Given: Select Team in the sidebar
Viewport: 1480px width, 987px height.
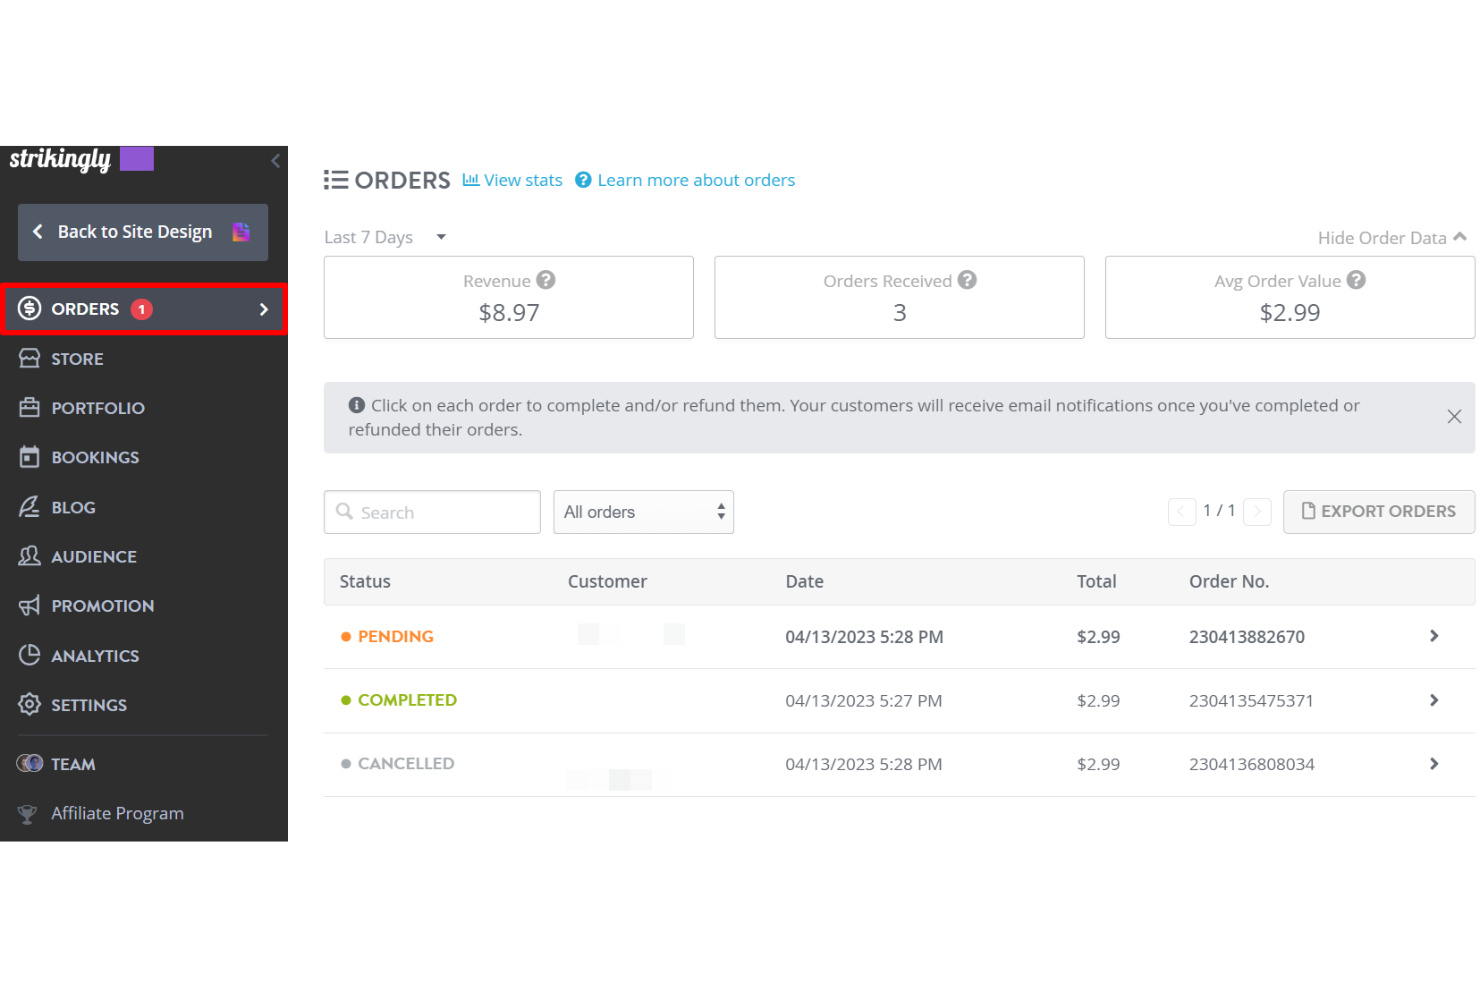Looking at the screenshot, I should click(x=73, y=763).
